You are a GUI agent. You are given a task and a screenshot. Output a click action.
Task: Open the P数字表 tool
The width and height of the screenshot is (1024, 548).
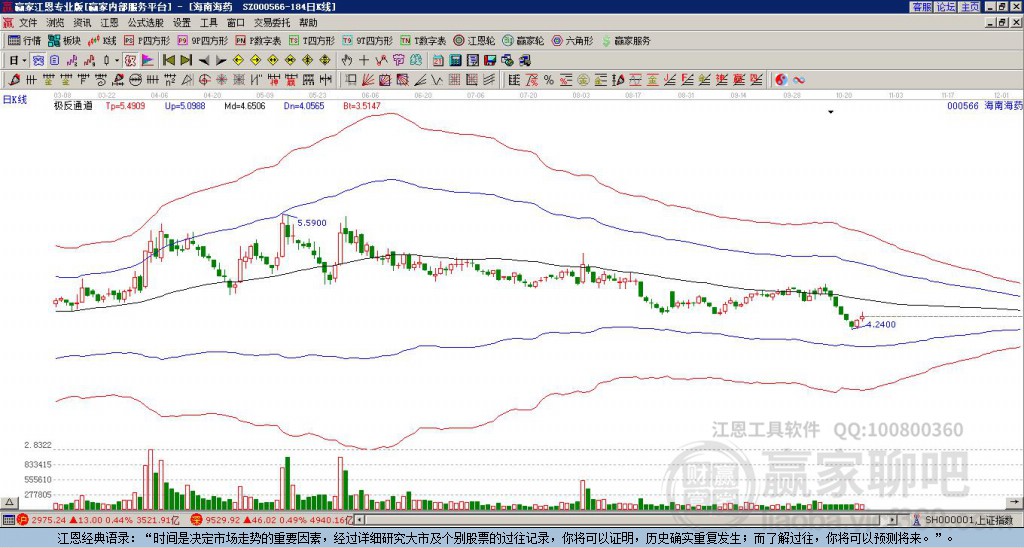click(x=259, y=40)
